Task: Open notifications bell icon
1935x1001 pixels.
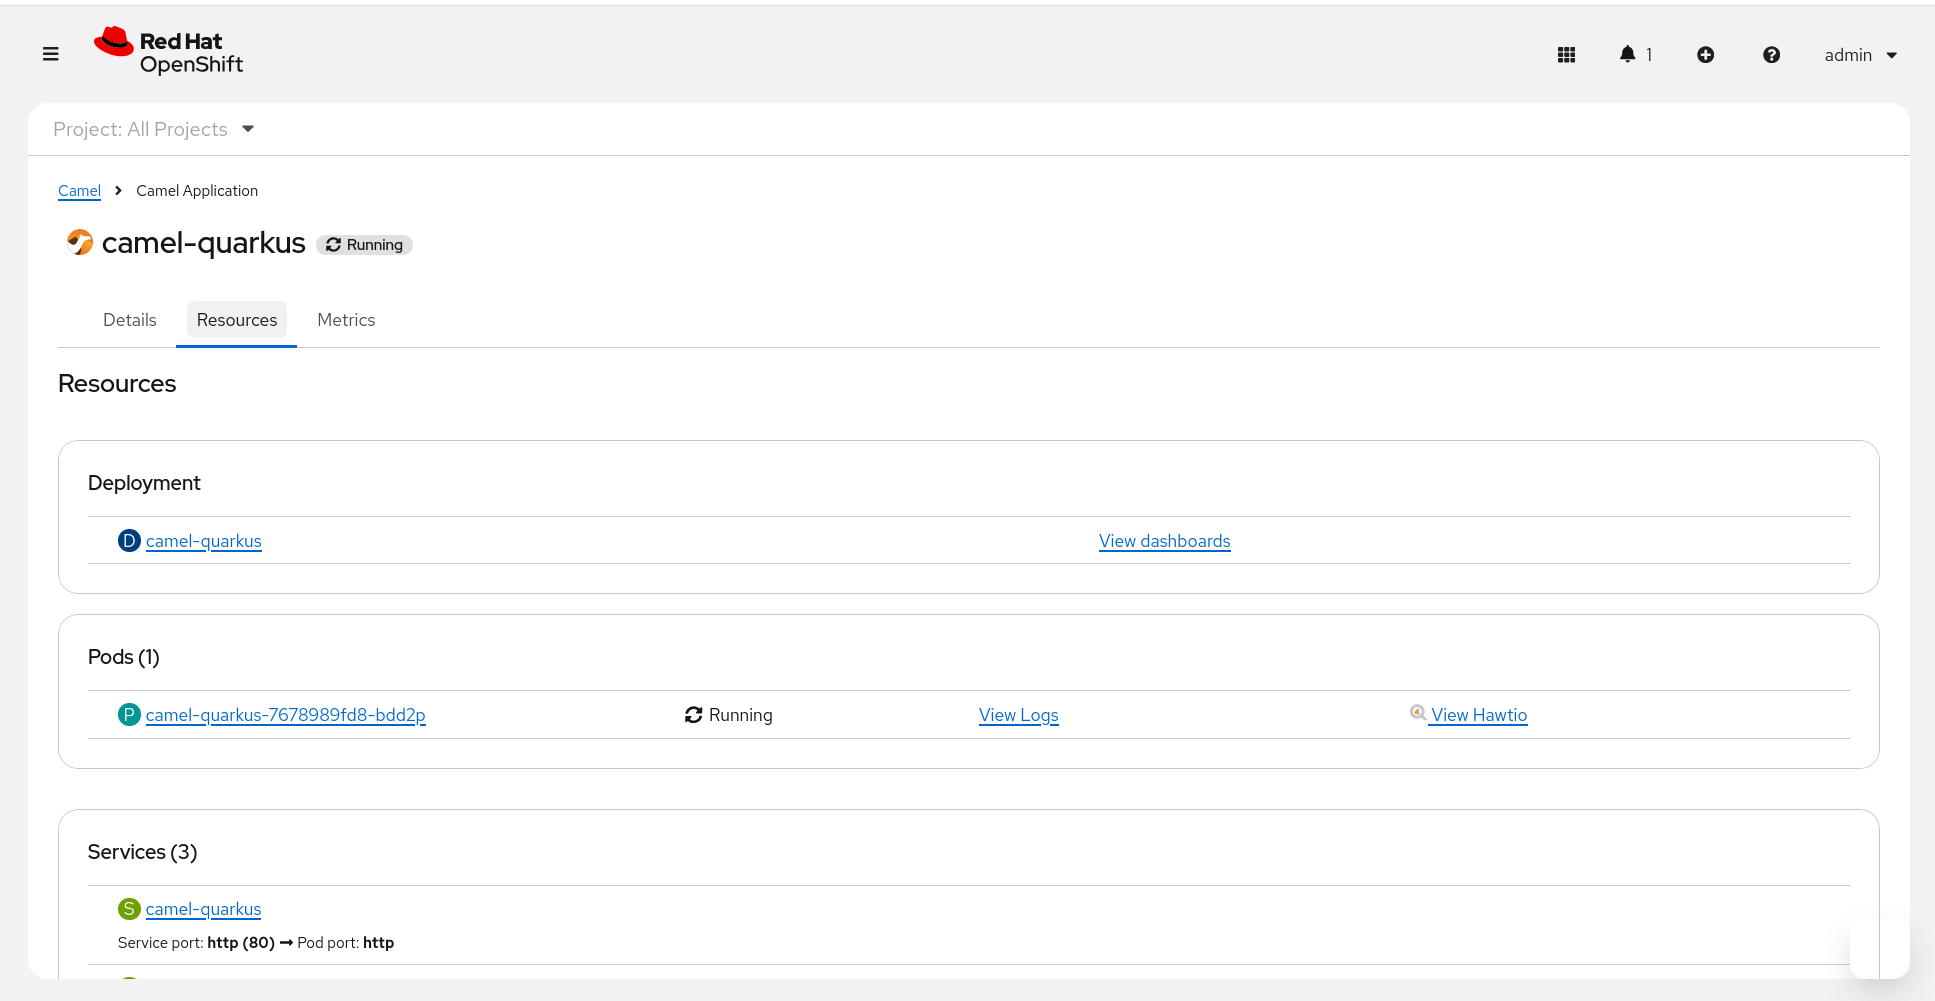Action: (x=1628, y=54)
